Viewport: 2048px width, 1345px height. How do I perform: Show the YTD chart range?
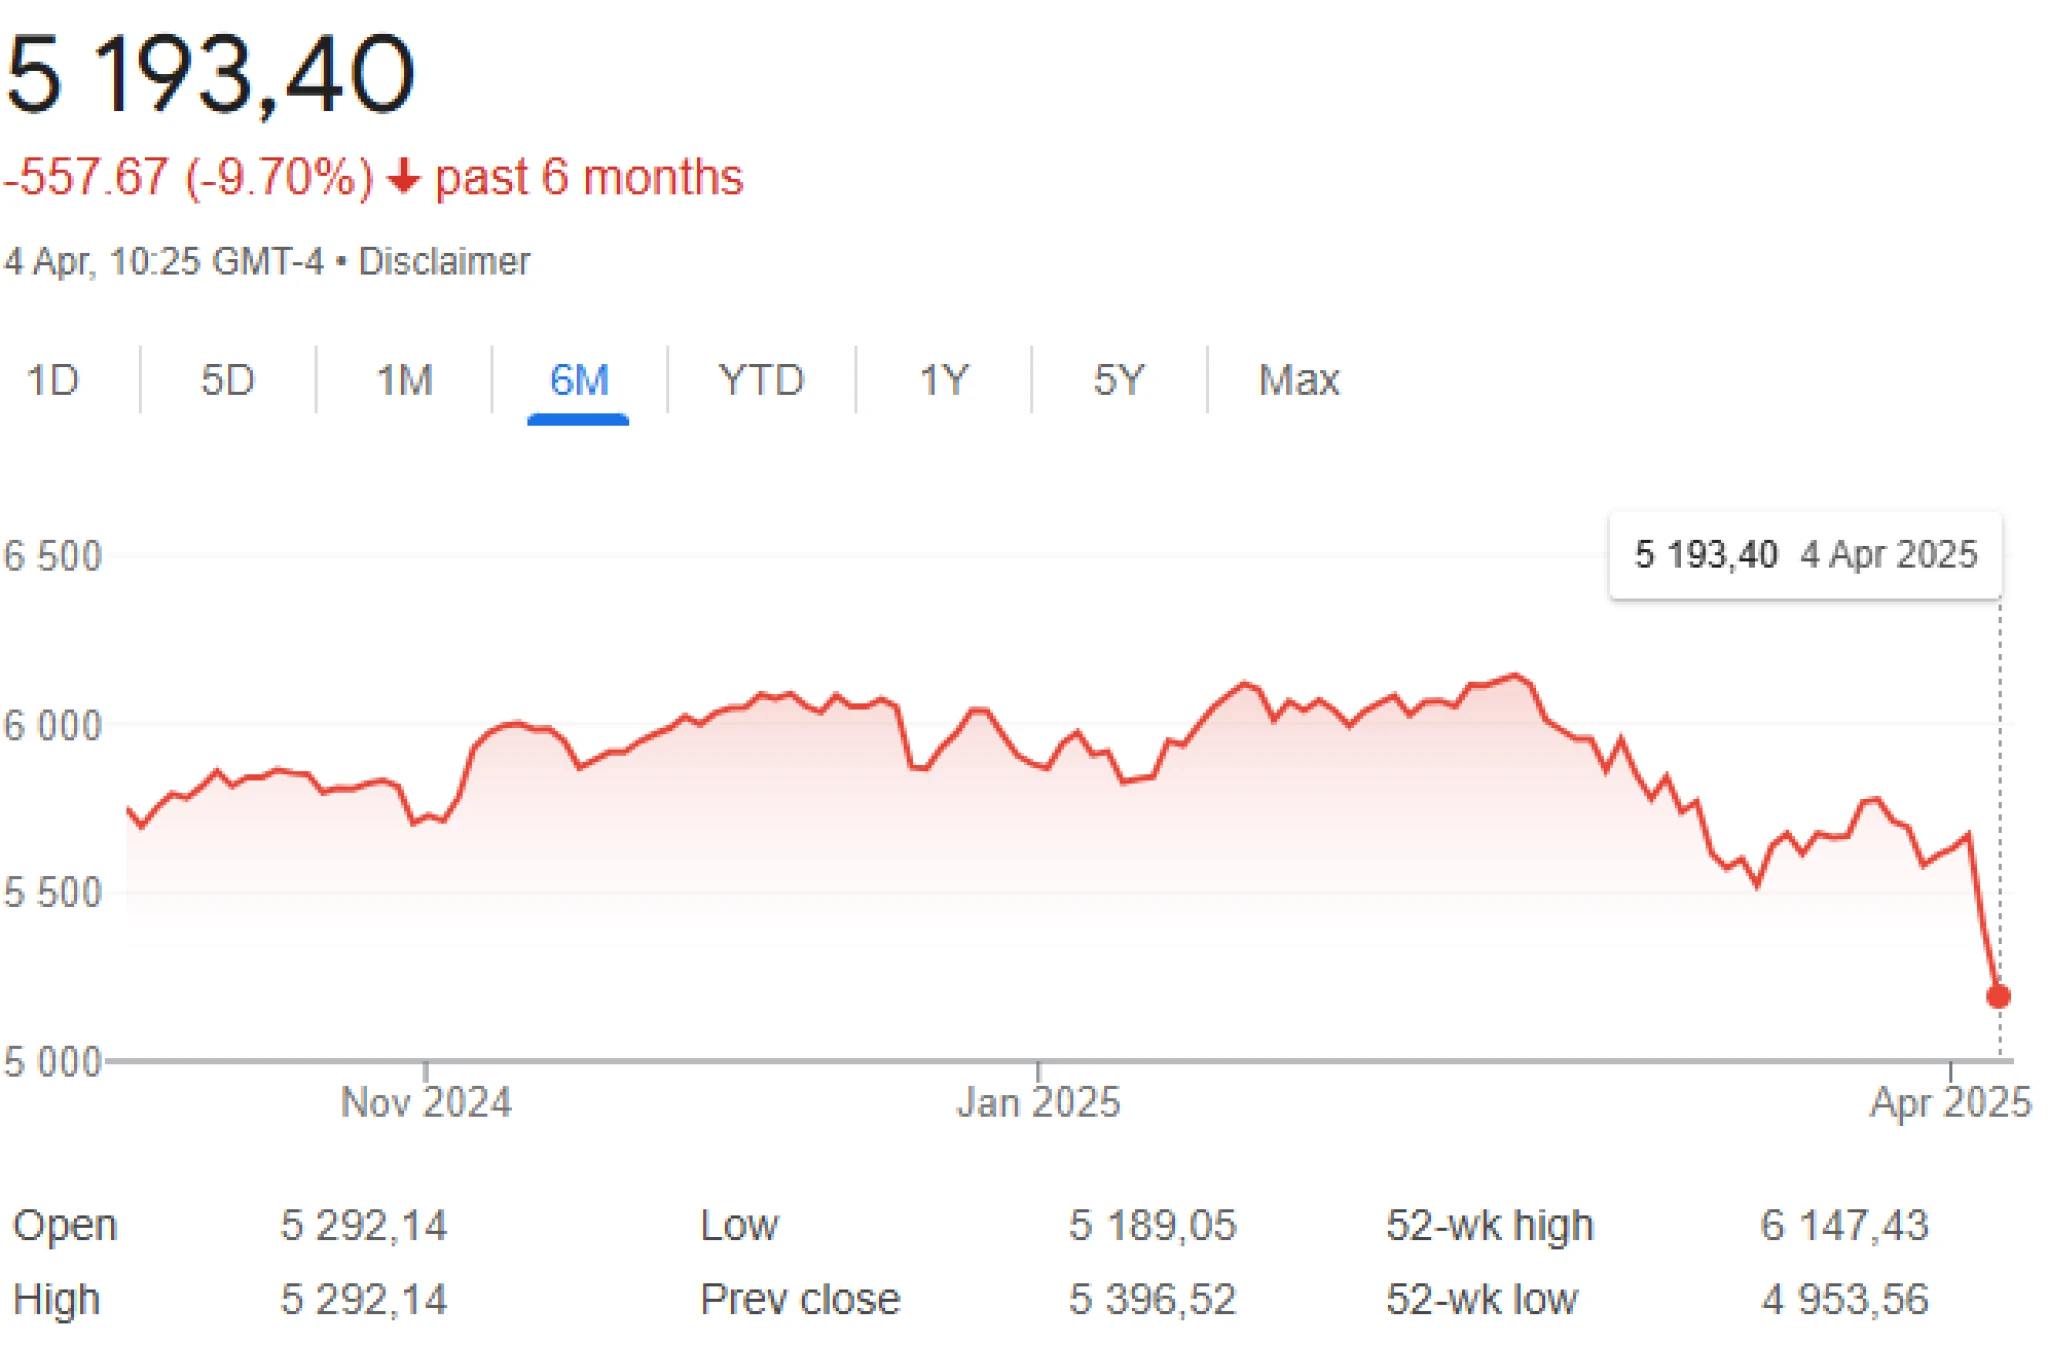(x=761, y=380)
